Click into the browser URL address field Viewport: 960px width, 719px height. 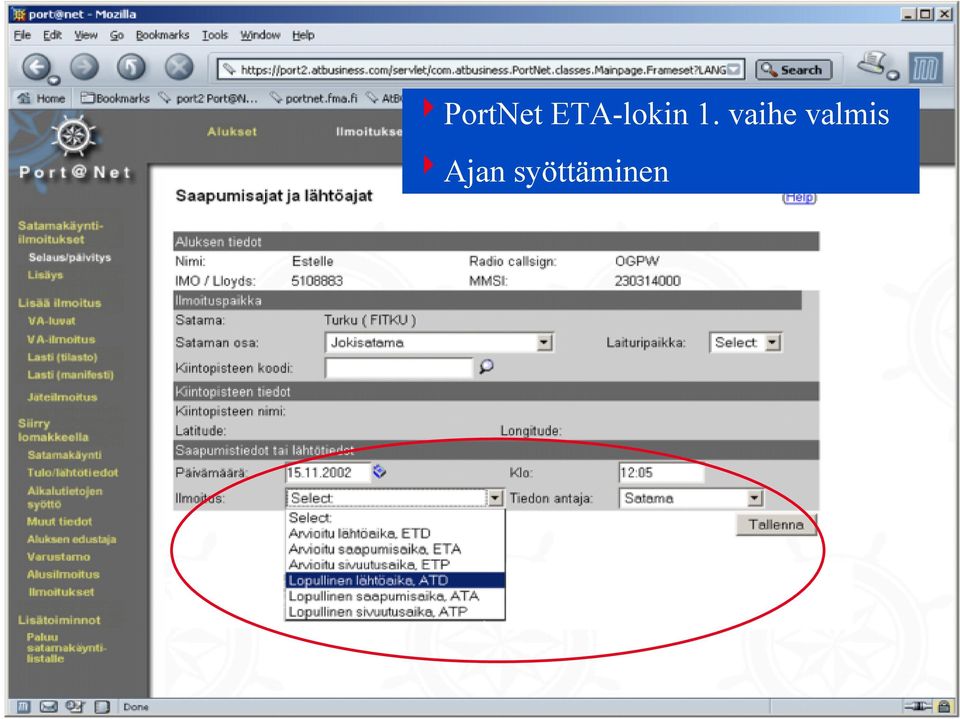(x=481, y=69)
